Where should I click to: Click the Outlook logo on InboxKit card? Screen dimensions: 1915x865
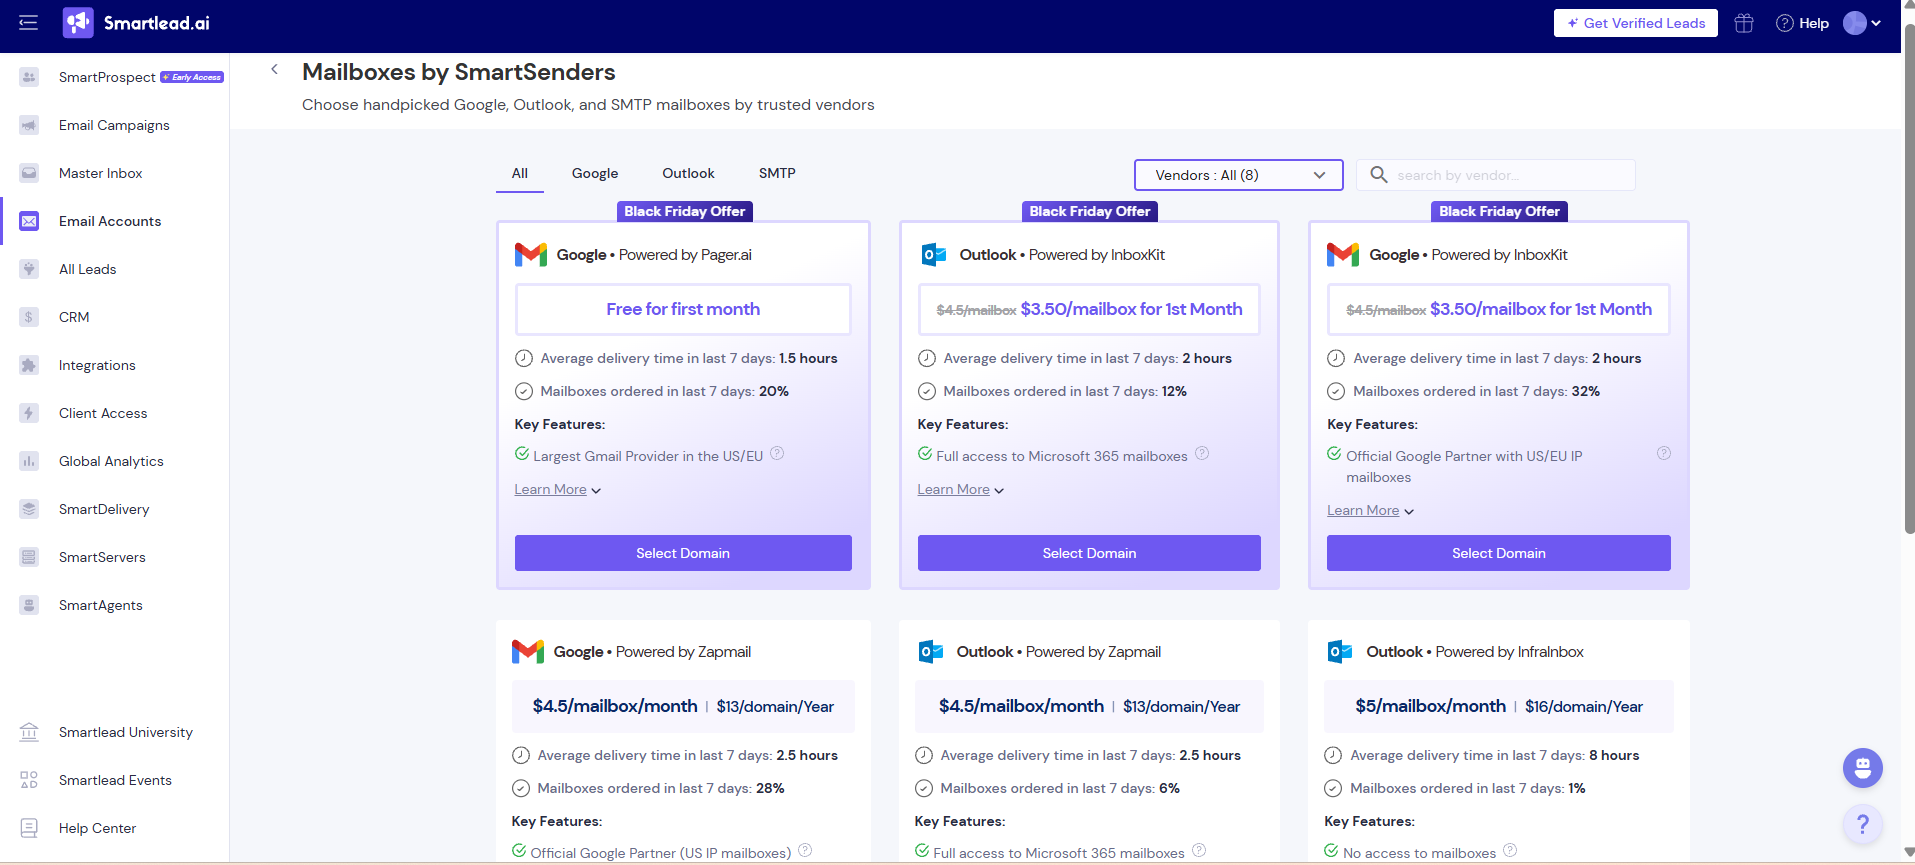tap(933, 255)
